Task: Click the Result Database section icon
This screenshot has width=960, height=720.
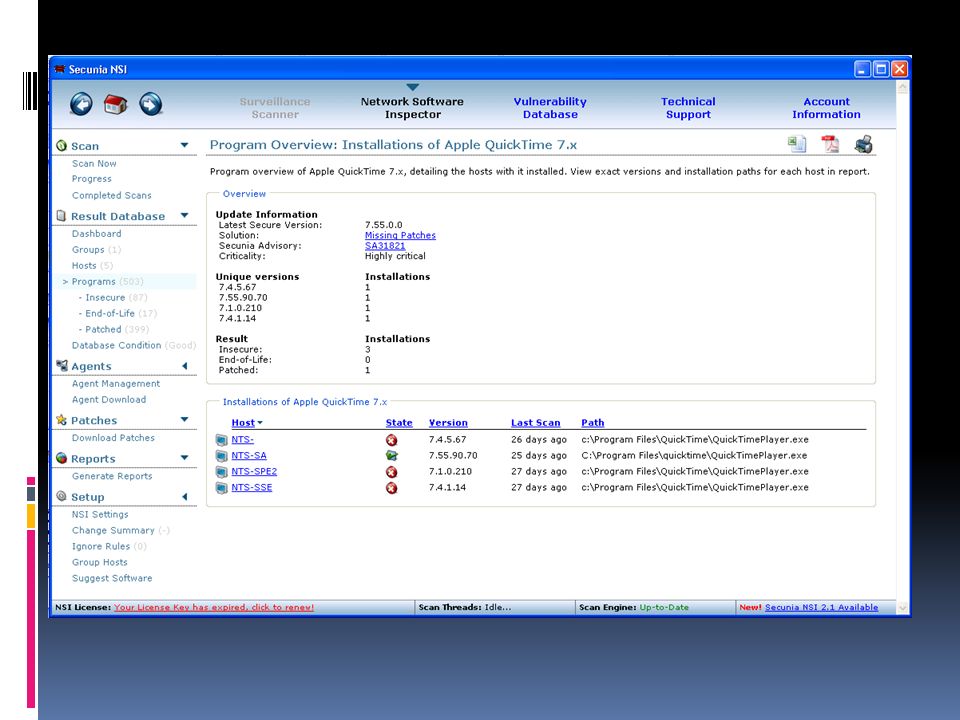Action: pyautogui.click(x=61, y=216)
